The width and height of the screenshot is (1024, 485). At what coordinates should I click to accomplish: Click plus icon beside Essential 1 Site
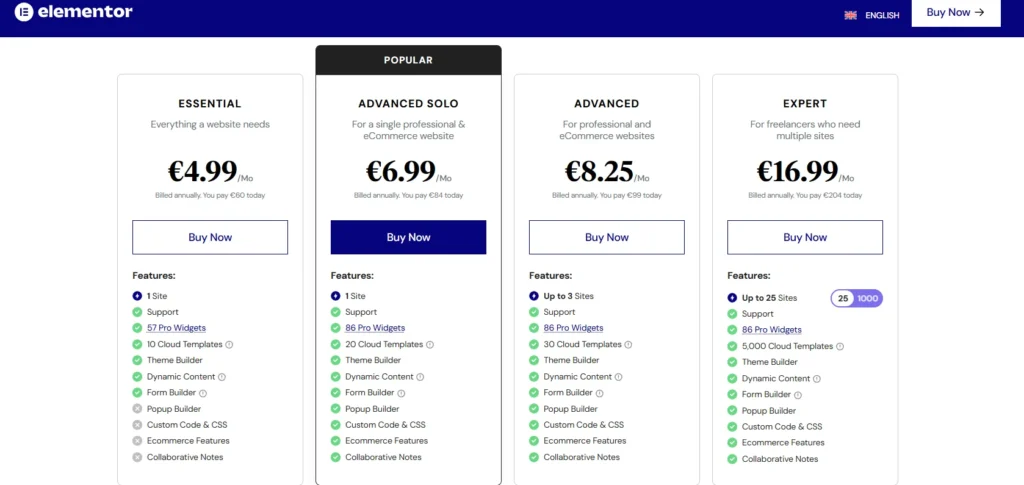tap(137, 296)
